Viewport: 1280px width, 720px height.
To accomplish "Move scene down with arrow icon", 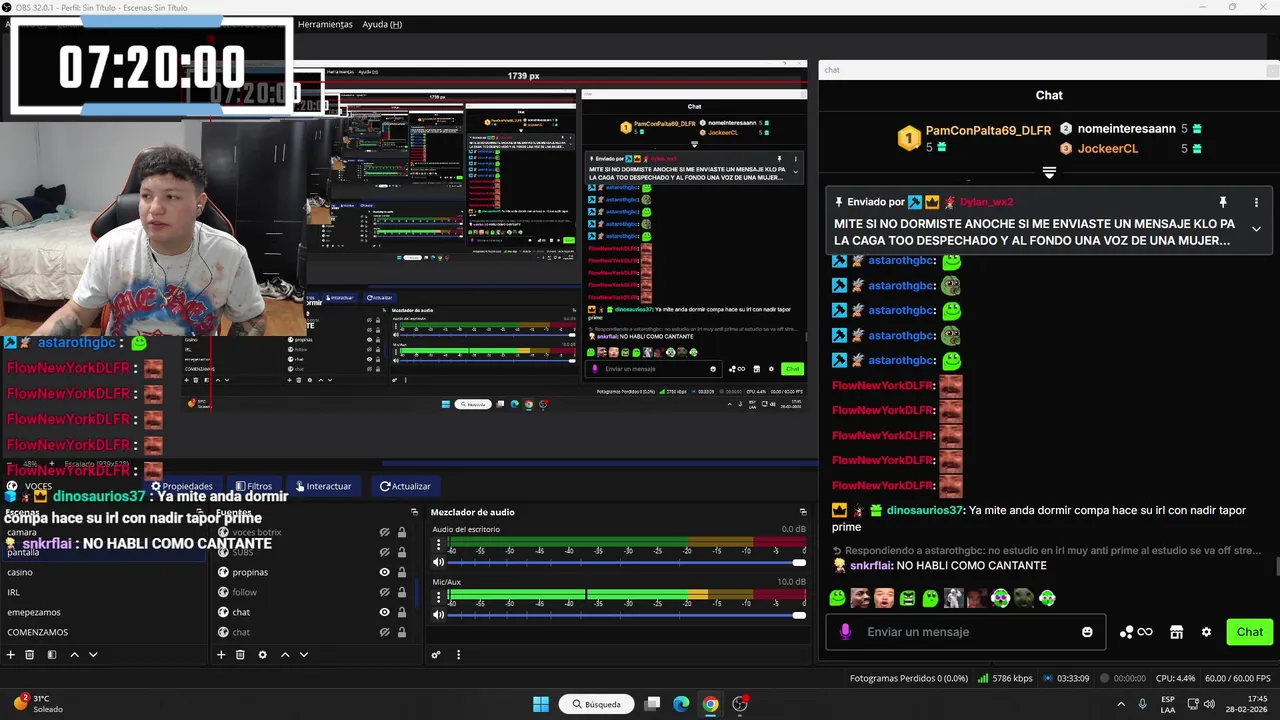I will 93,655.
